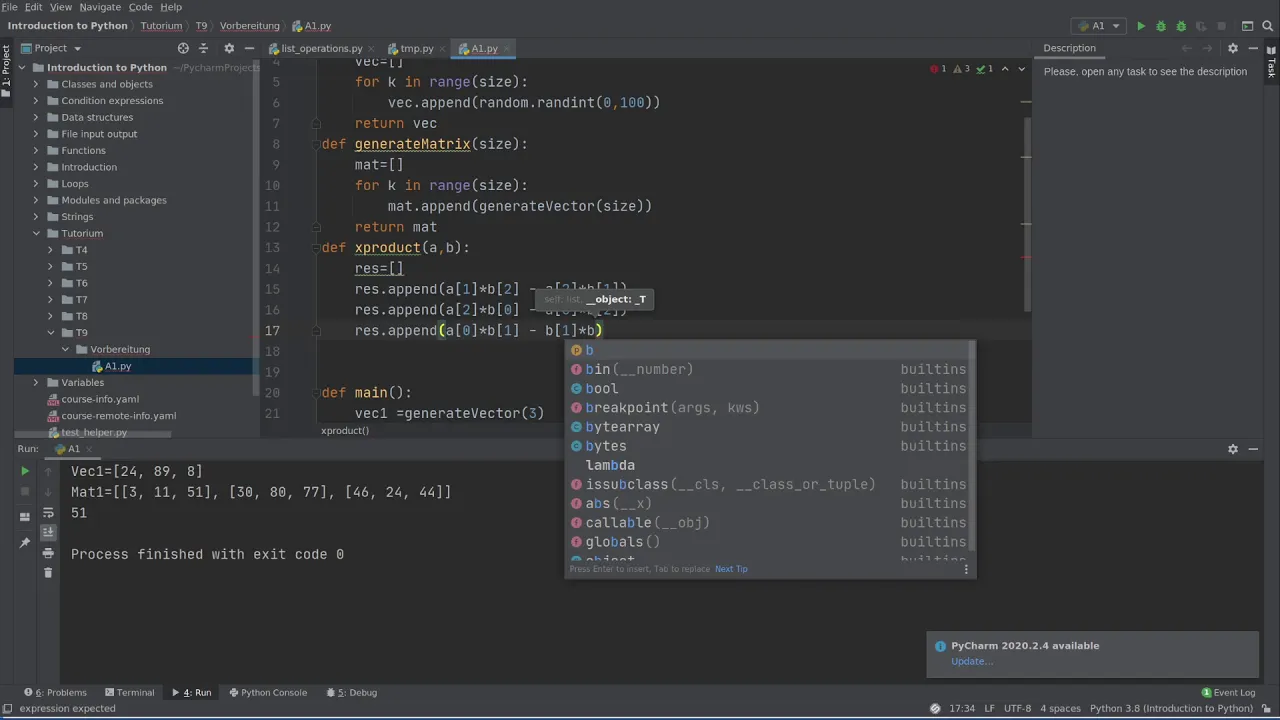
Task: Click the first green Debug bug icon
Action: click(1161, 26)
